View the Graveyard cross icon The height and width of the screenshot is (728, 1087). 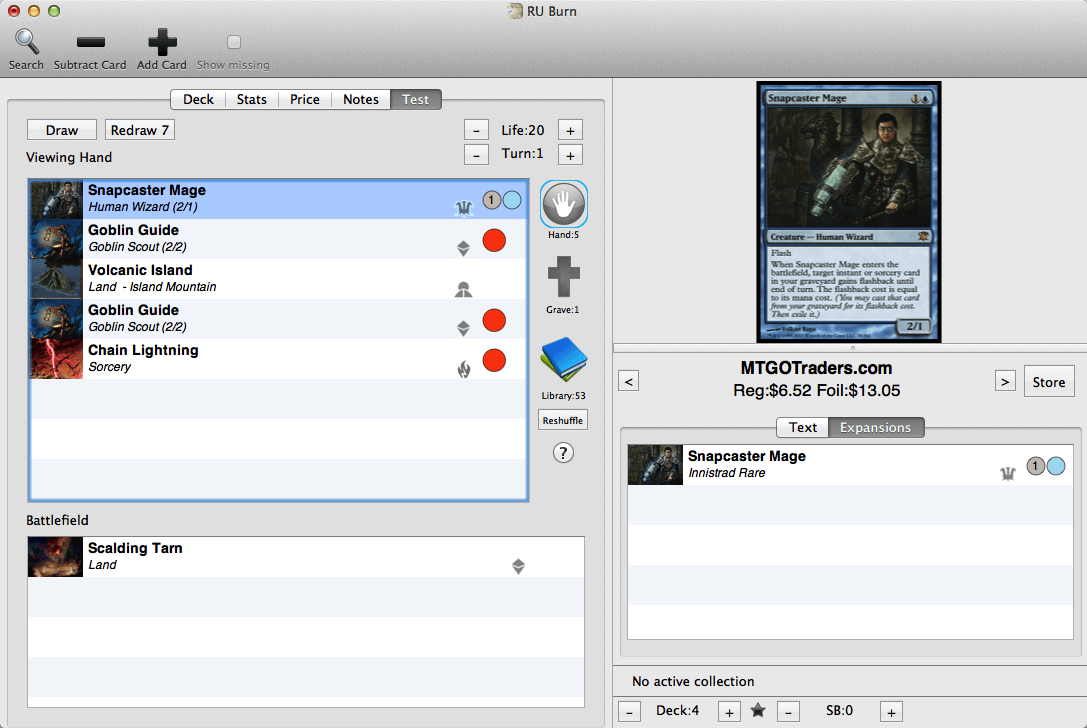tap(564, 276)
